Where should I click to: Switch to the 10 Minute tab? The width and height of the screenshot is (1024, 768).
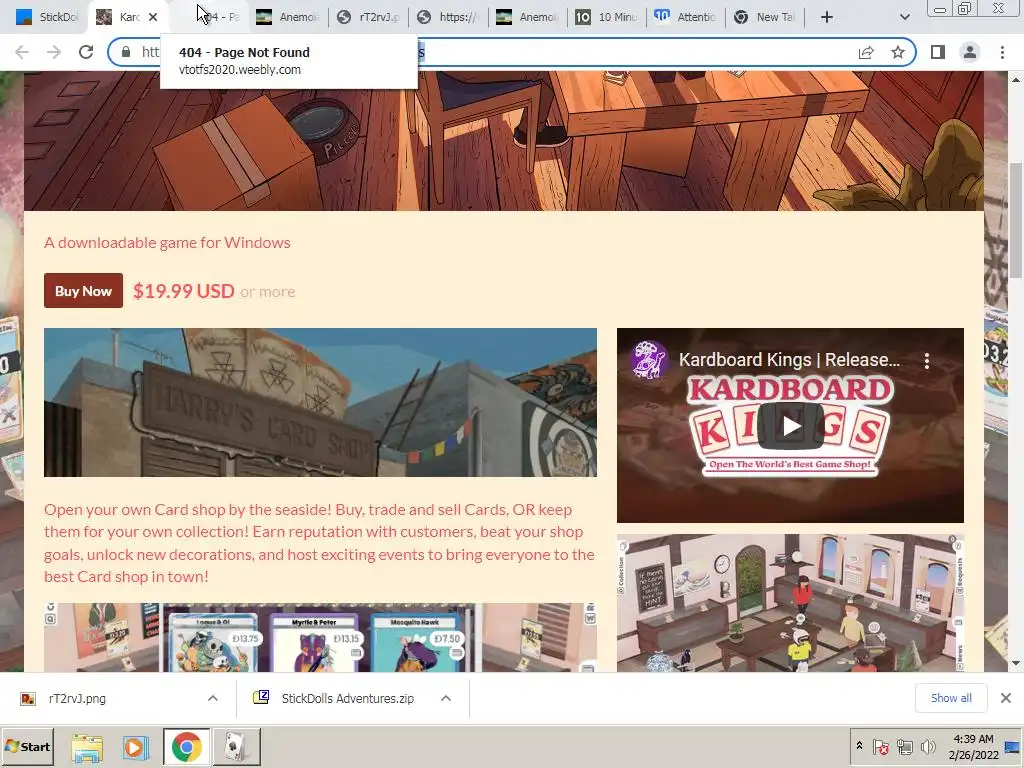click(x=607, y=17)
